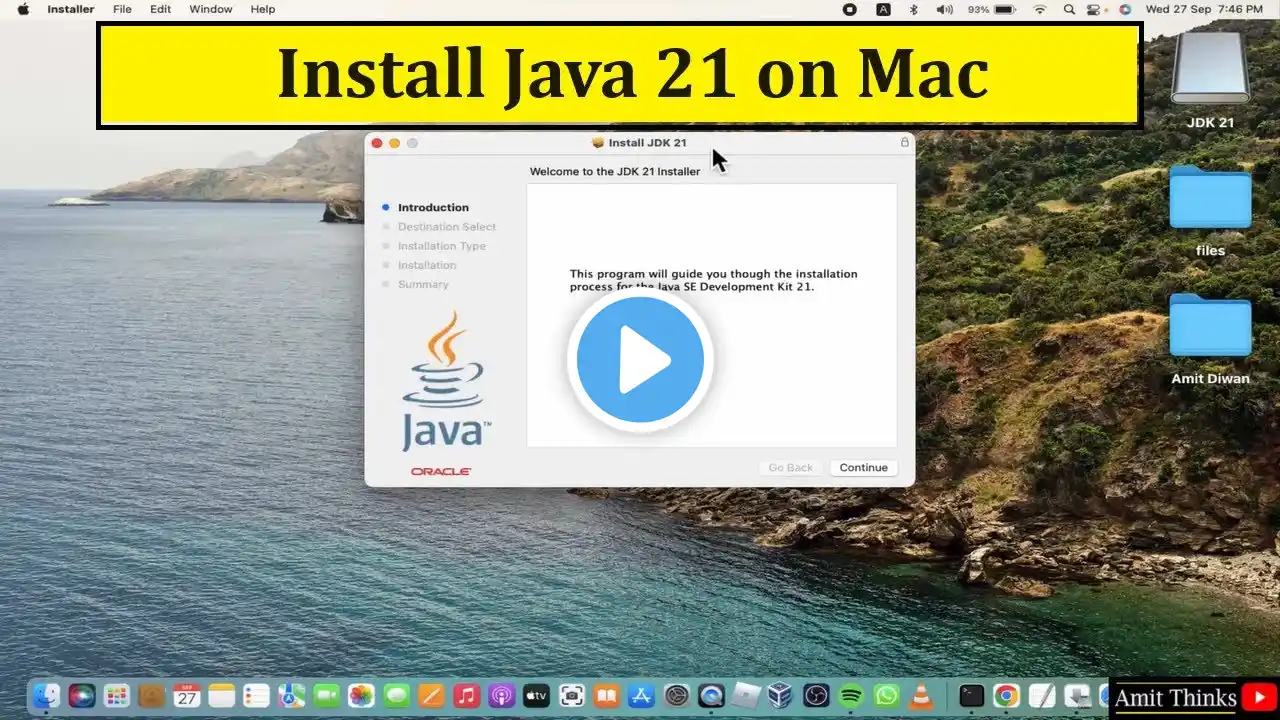This screenshot has height=720, width=1280.
Task: Click the greyed-out Go Back button
Action: (x=791, y=468)
